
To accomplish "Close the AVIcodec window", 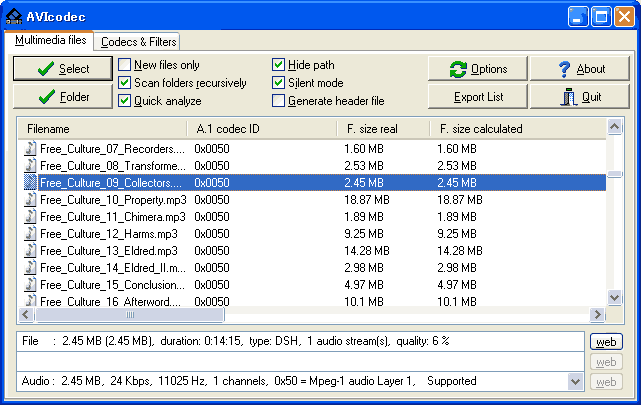I will pos(624,17).
